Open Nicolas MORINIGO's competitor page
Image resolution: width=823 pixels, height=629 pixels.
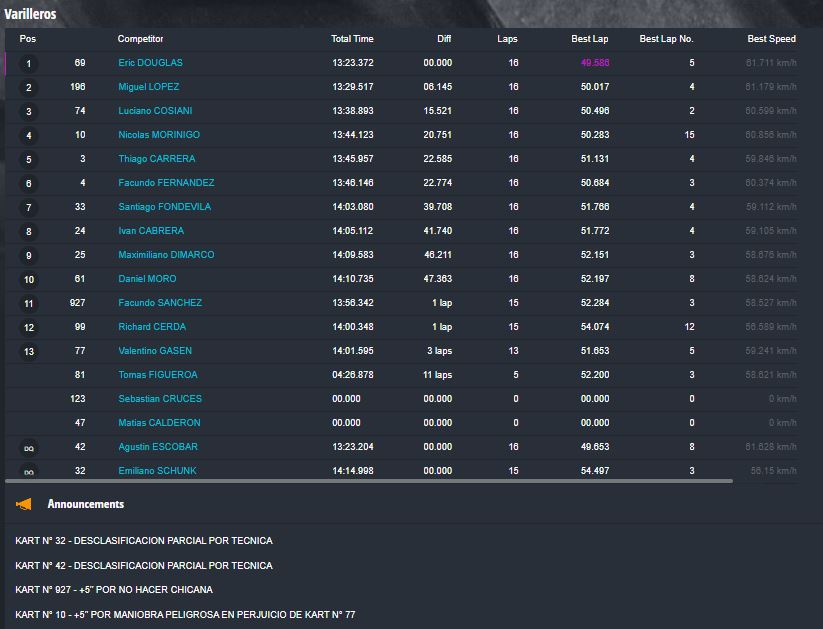[158, 135]
